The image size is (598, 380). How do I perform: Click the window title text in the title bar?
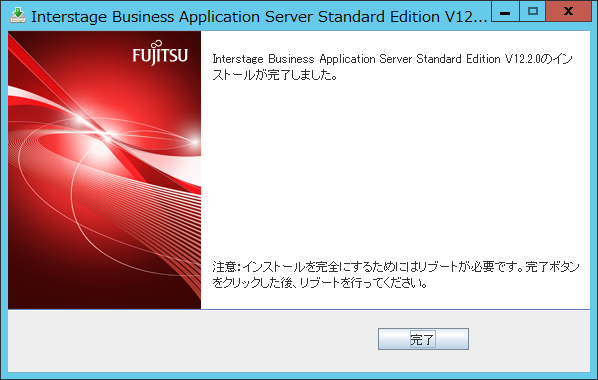(259, 16)
